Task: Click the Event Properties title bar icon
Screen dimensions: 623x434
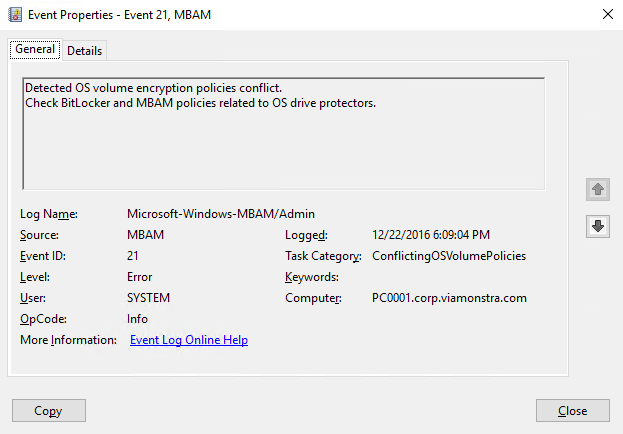Action: click(x=15, y=15)
